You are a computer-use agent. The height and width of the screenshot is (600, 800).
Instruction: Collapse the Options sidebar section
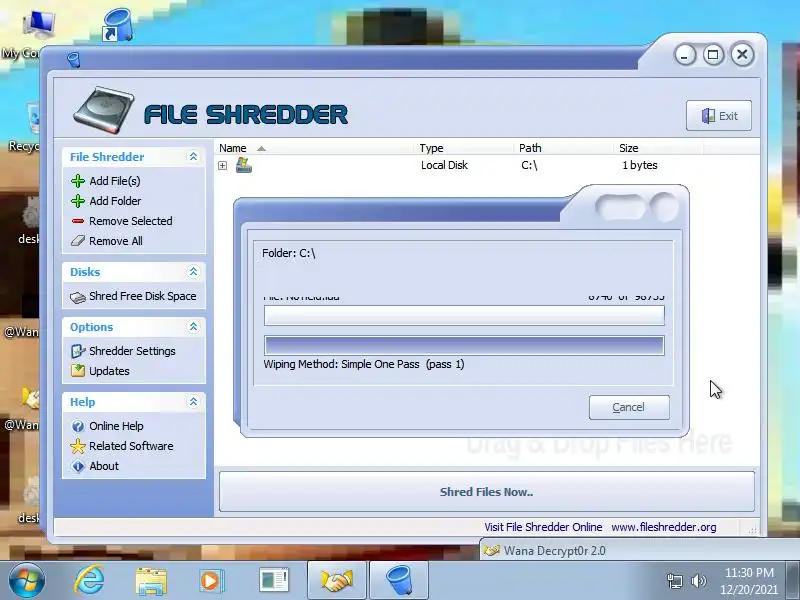tap(193, 327)
